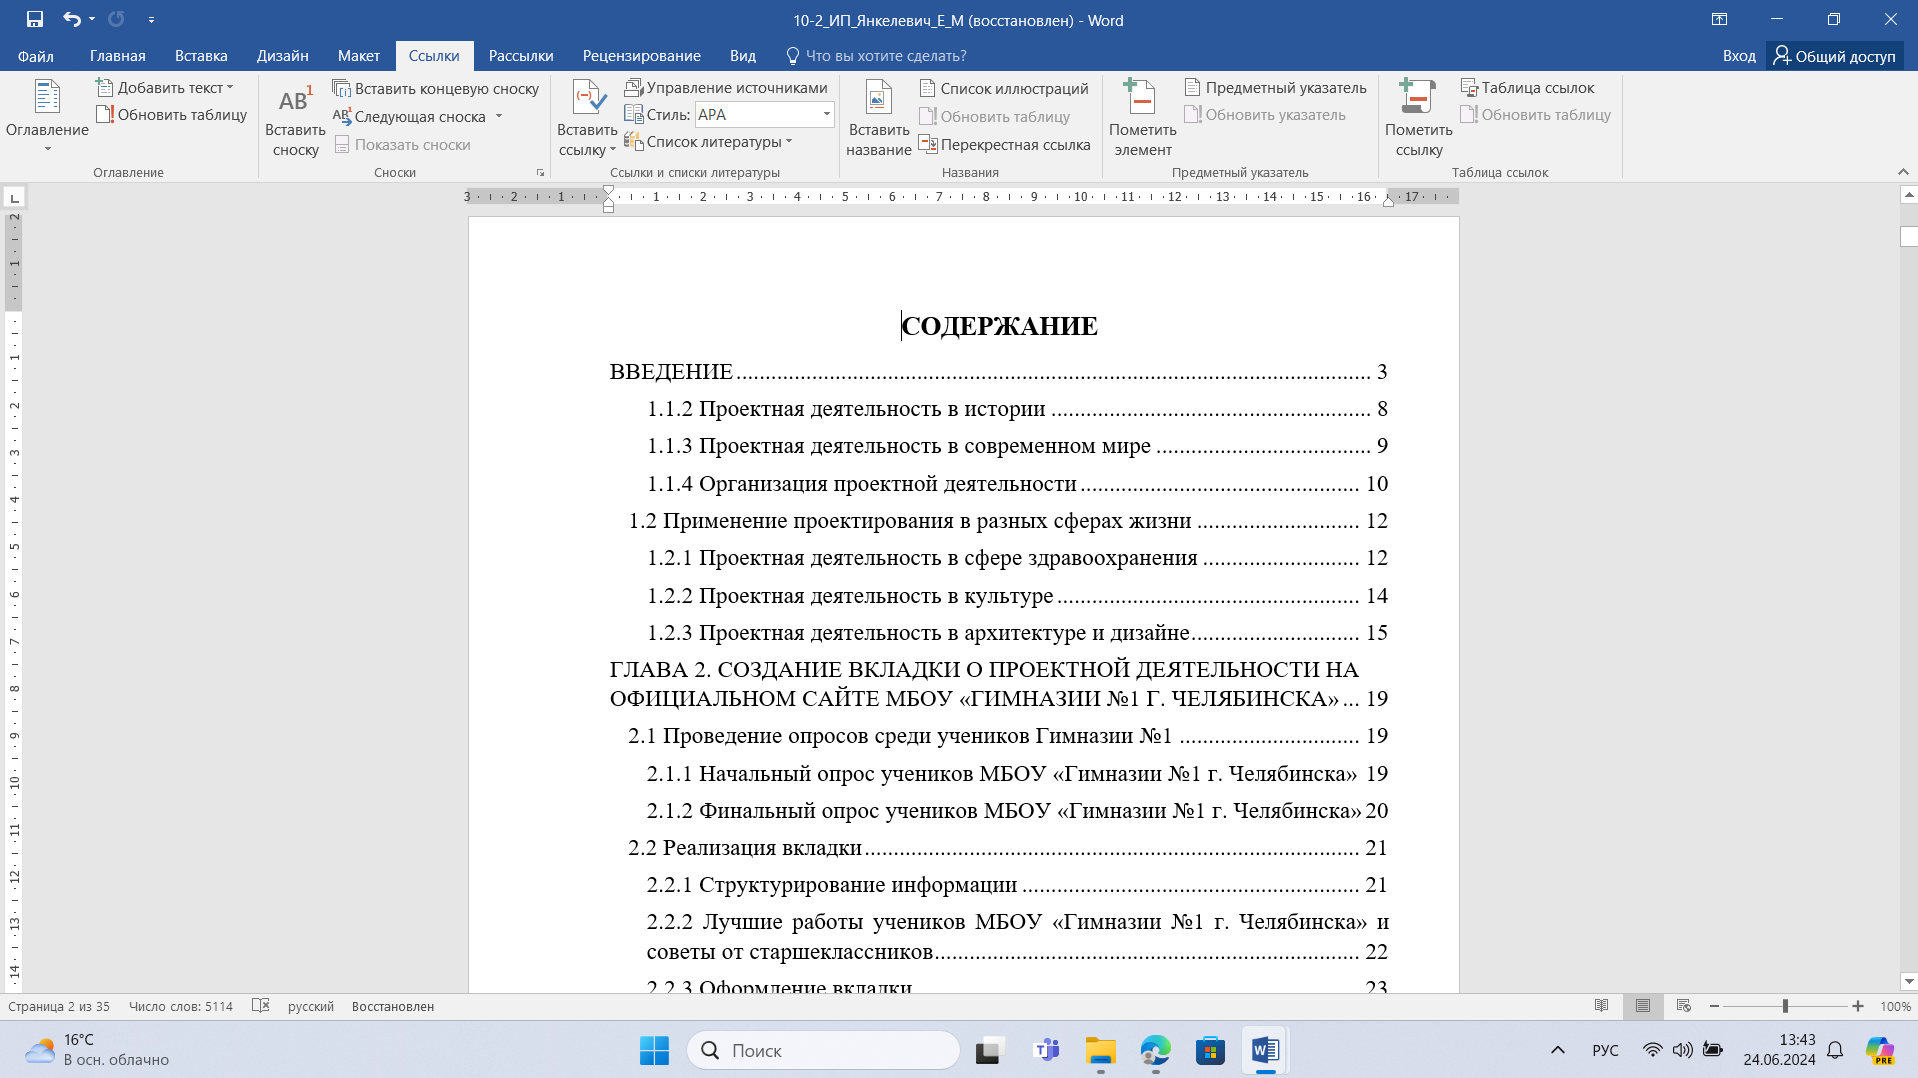Click Пометить ссылку in the Таблица ссылок group
Image resolution: width=1918 pixels, height=1078 pixels.
[x=1418, y=120]
